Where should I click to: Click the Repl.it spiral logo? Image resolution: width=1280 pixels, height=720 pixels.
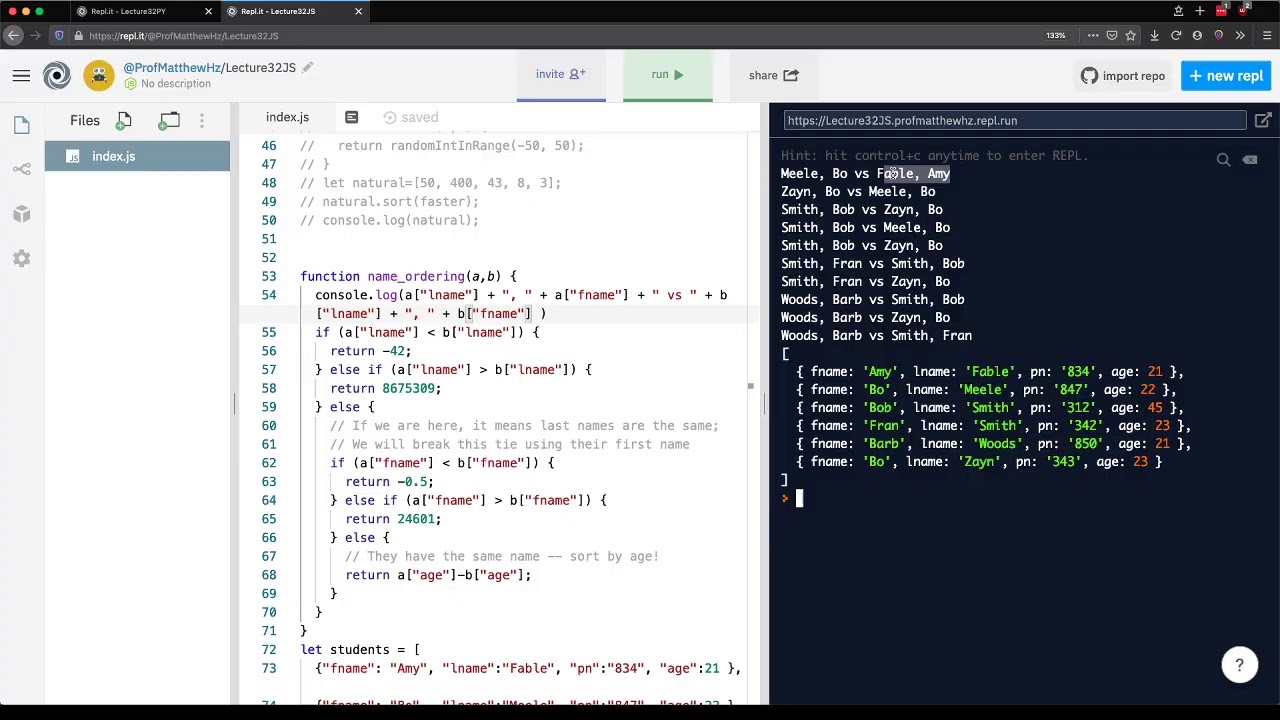pyautogui.click(x=57, y=76)
